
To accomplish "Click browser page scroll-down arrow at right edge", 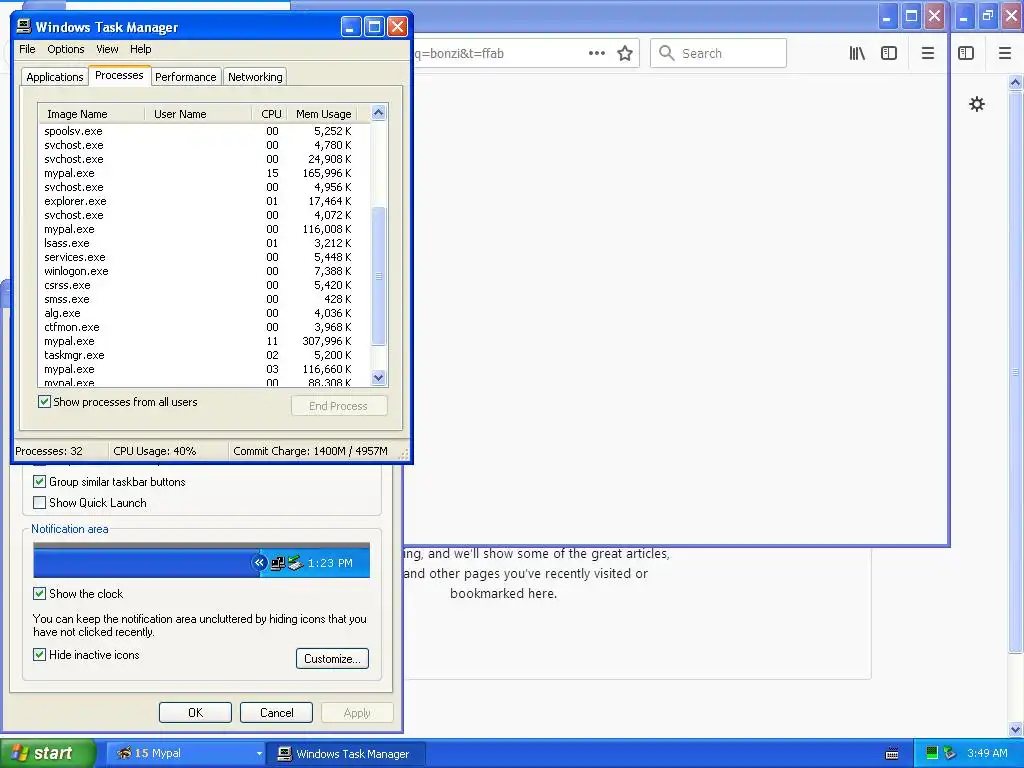I will tap(1015, 729).
